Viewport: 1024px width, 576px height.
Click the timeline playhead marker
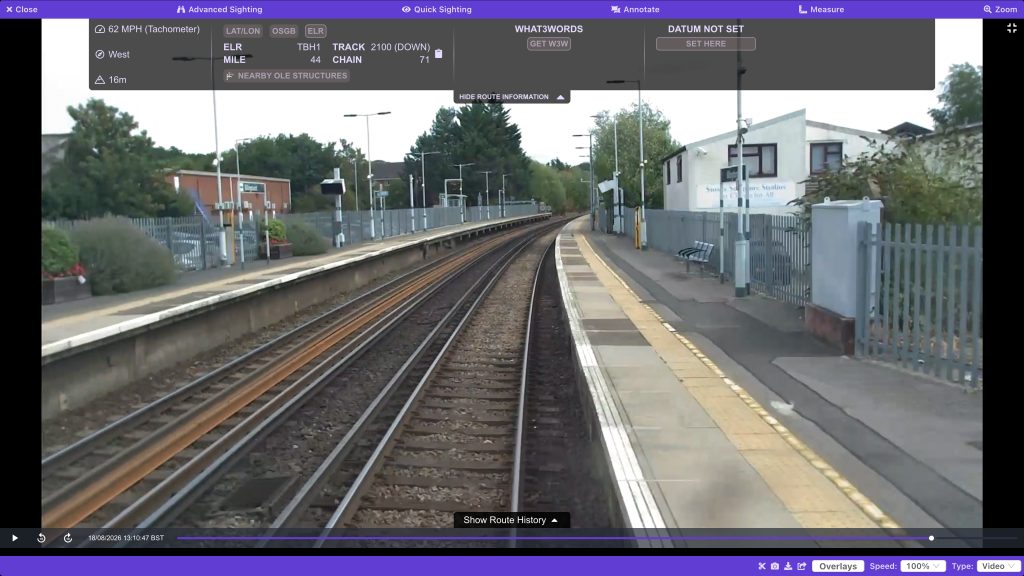click(931, 538)
